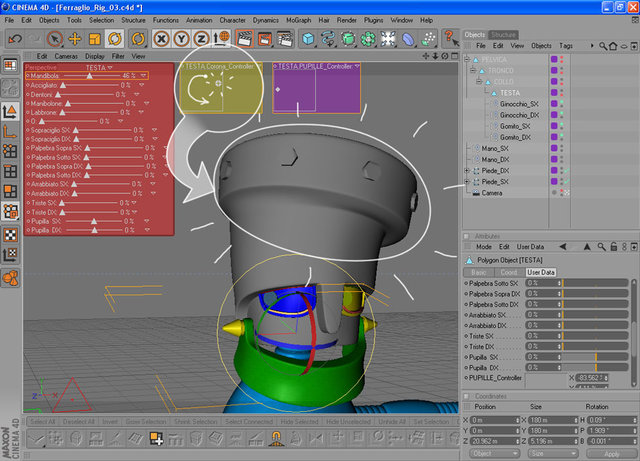640x461 pixels.
Task: Toggle Y axis lock
Action: tap(181, 39)
